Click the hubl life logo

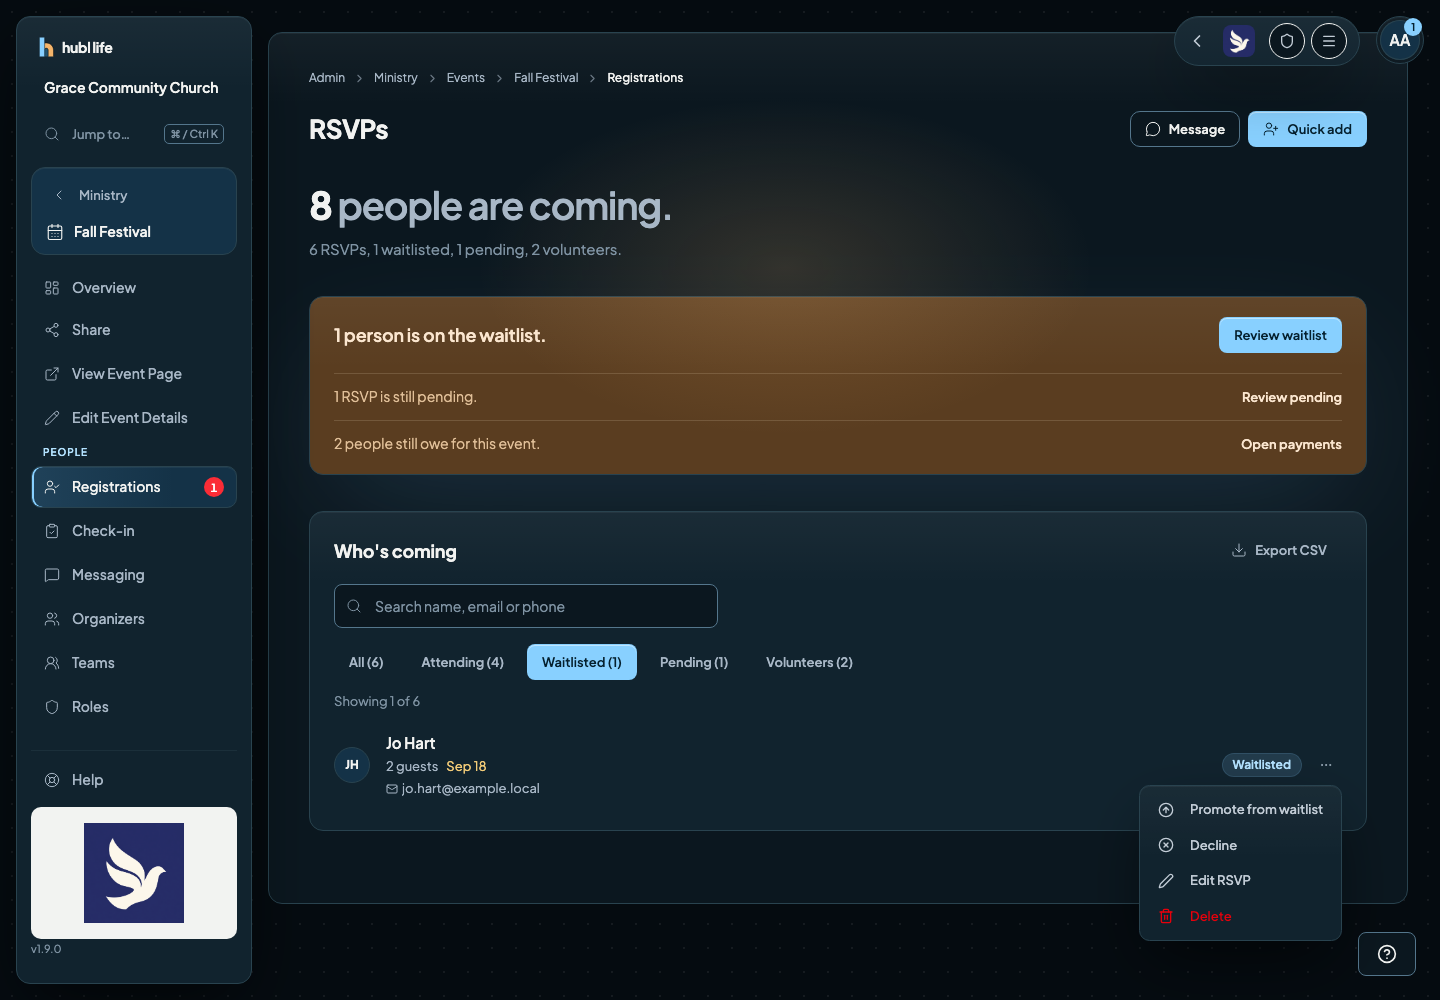(76, 47)
